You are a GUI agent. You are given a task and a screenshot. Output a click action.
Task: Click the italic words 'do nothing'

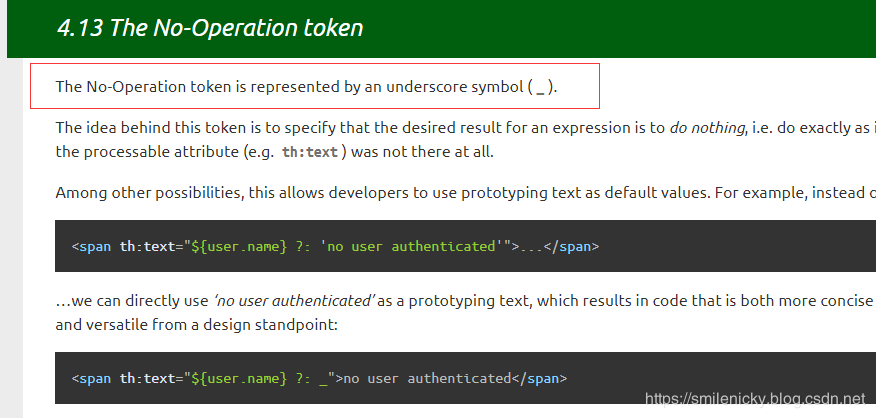pos(707,128)
